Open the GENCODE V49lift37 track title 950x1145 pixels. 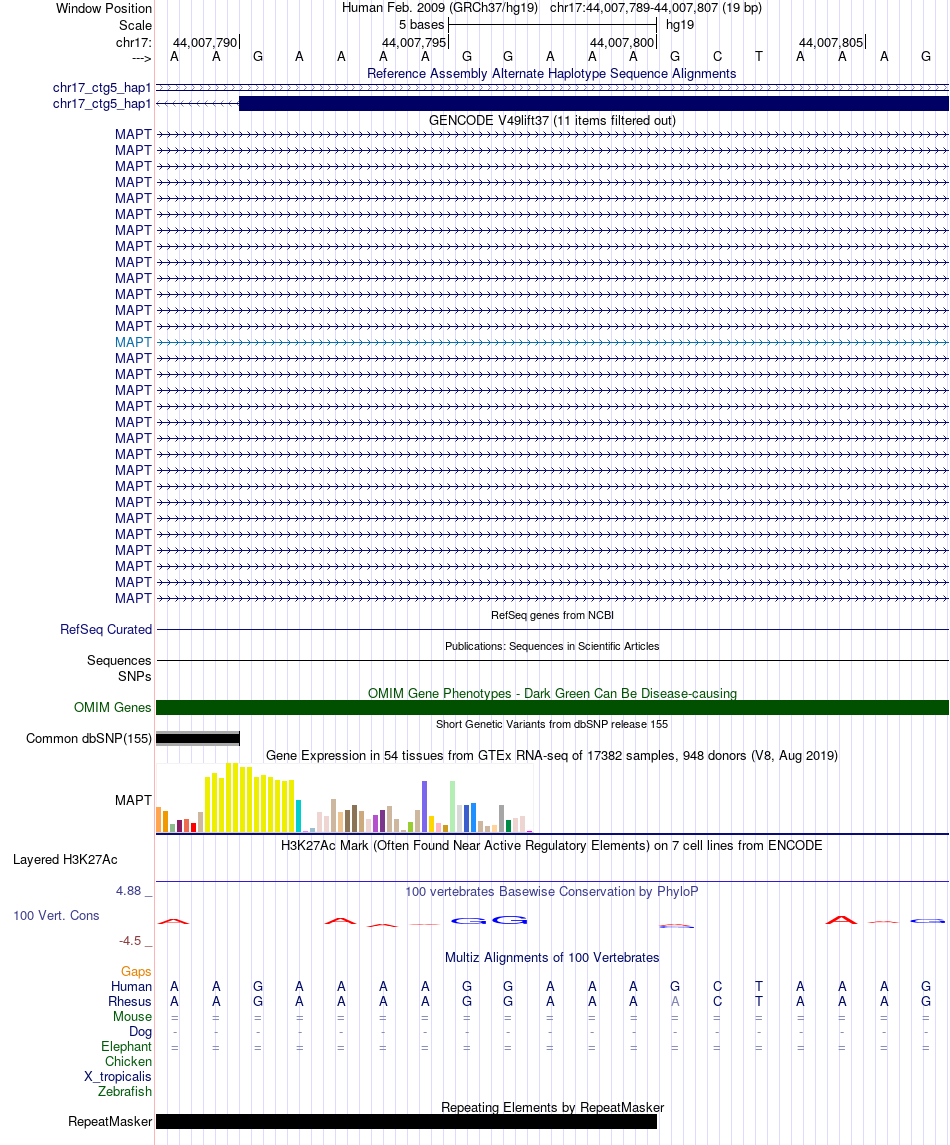pos(552,120)
